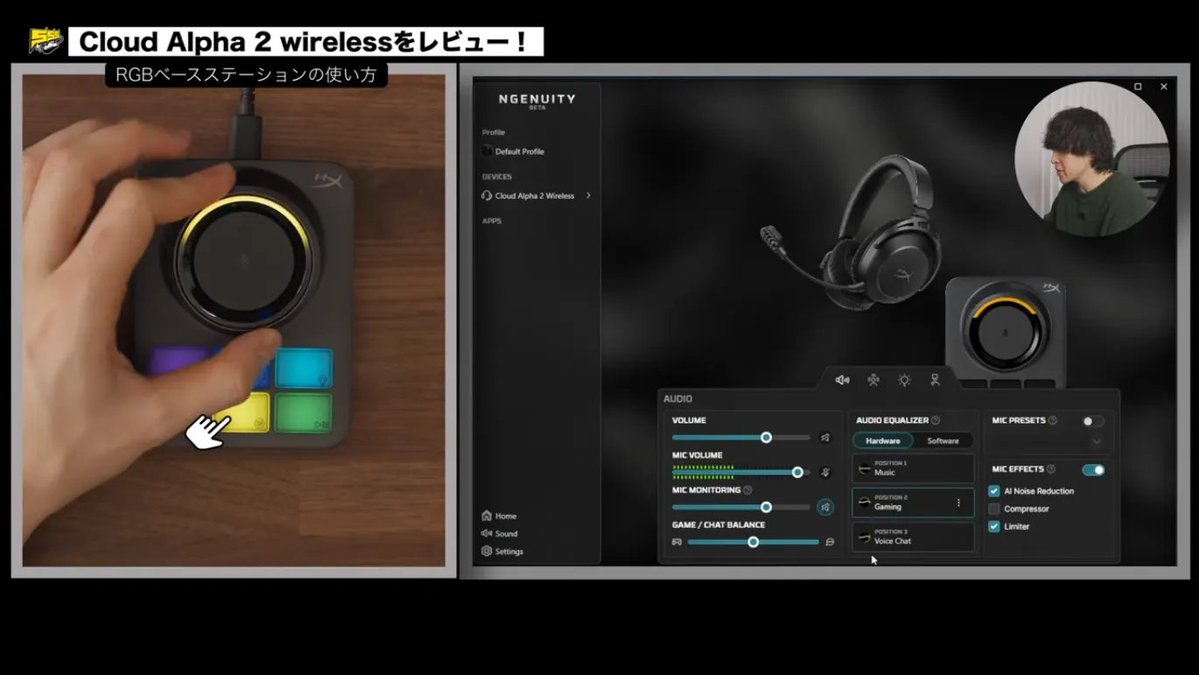Viewport: 1199px width, 675px height.
Task: Click the Home house icon
Action: point(486,516)
